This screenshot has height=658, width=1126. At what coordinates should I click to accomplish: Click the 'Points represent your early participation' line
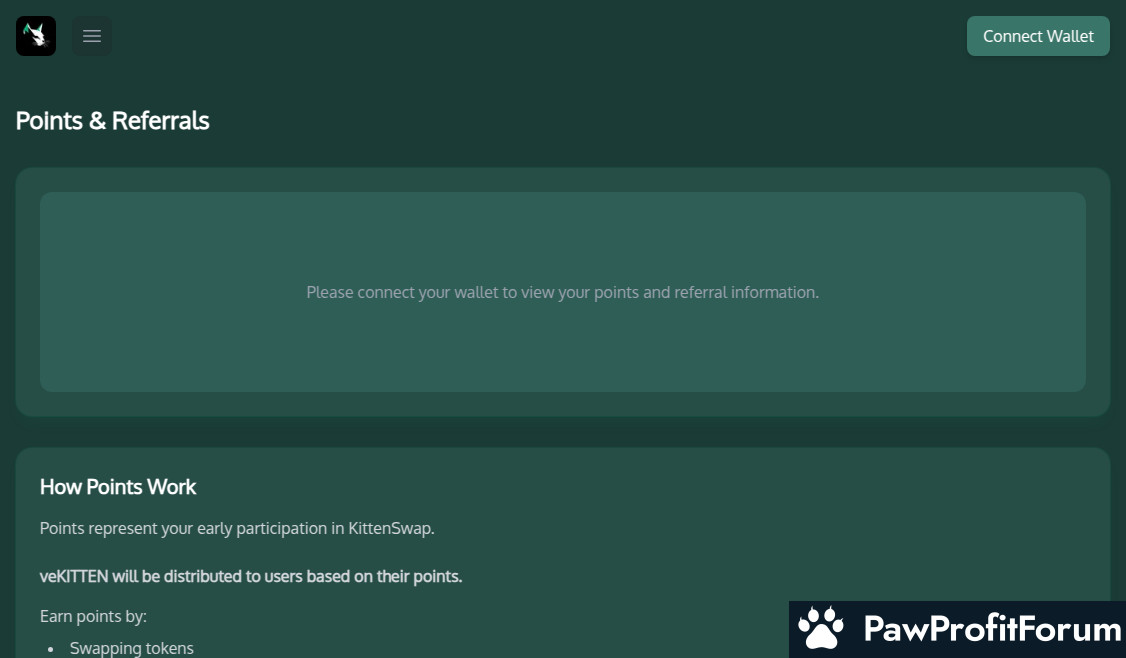click(x=237, y=528)
